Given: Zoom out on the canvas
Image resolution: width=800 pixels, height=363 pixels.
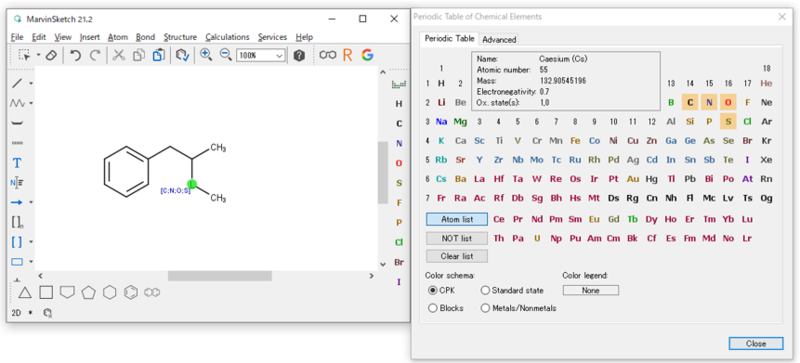Looking at the screenshot, I should 226,55.
